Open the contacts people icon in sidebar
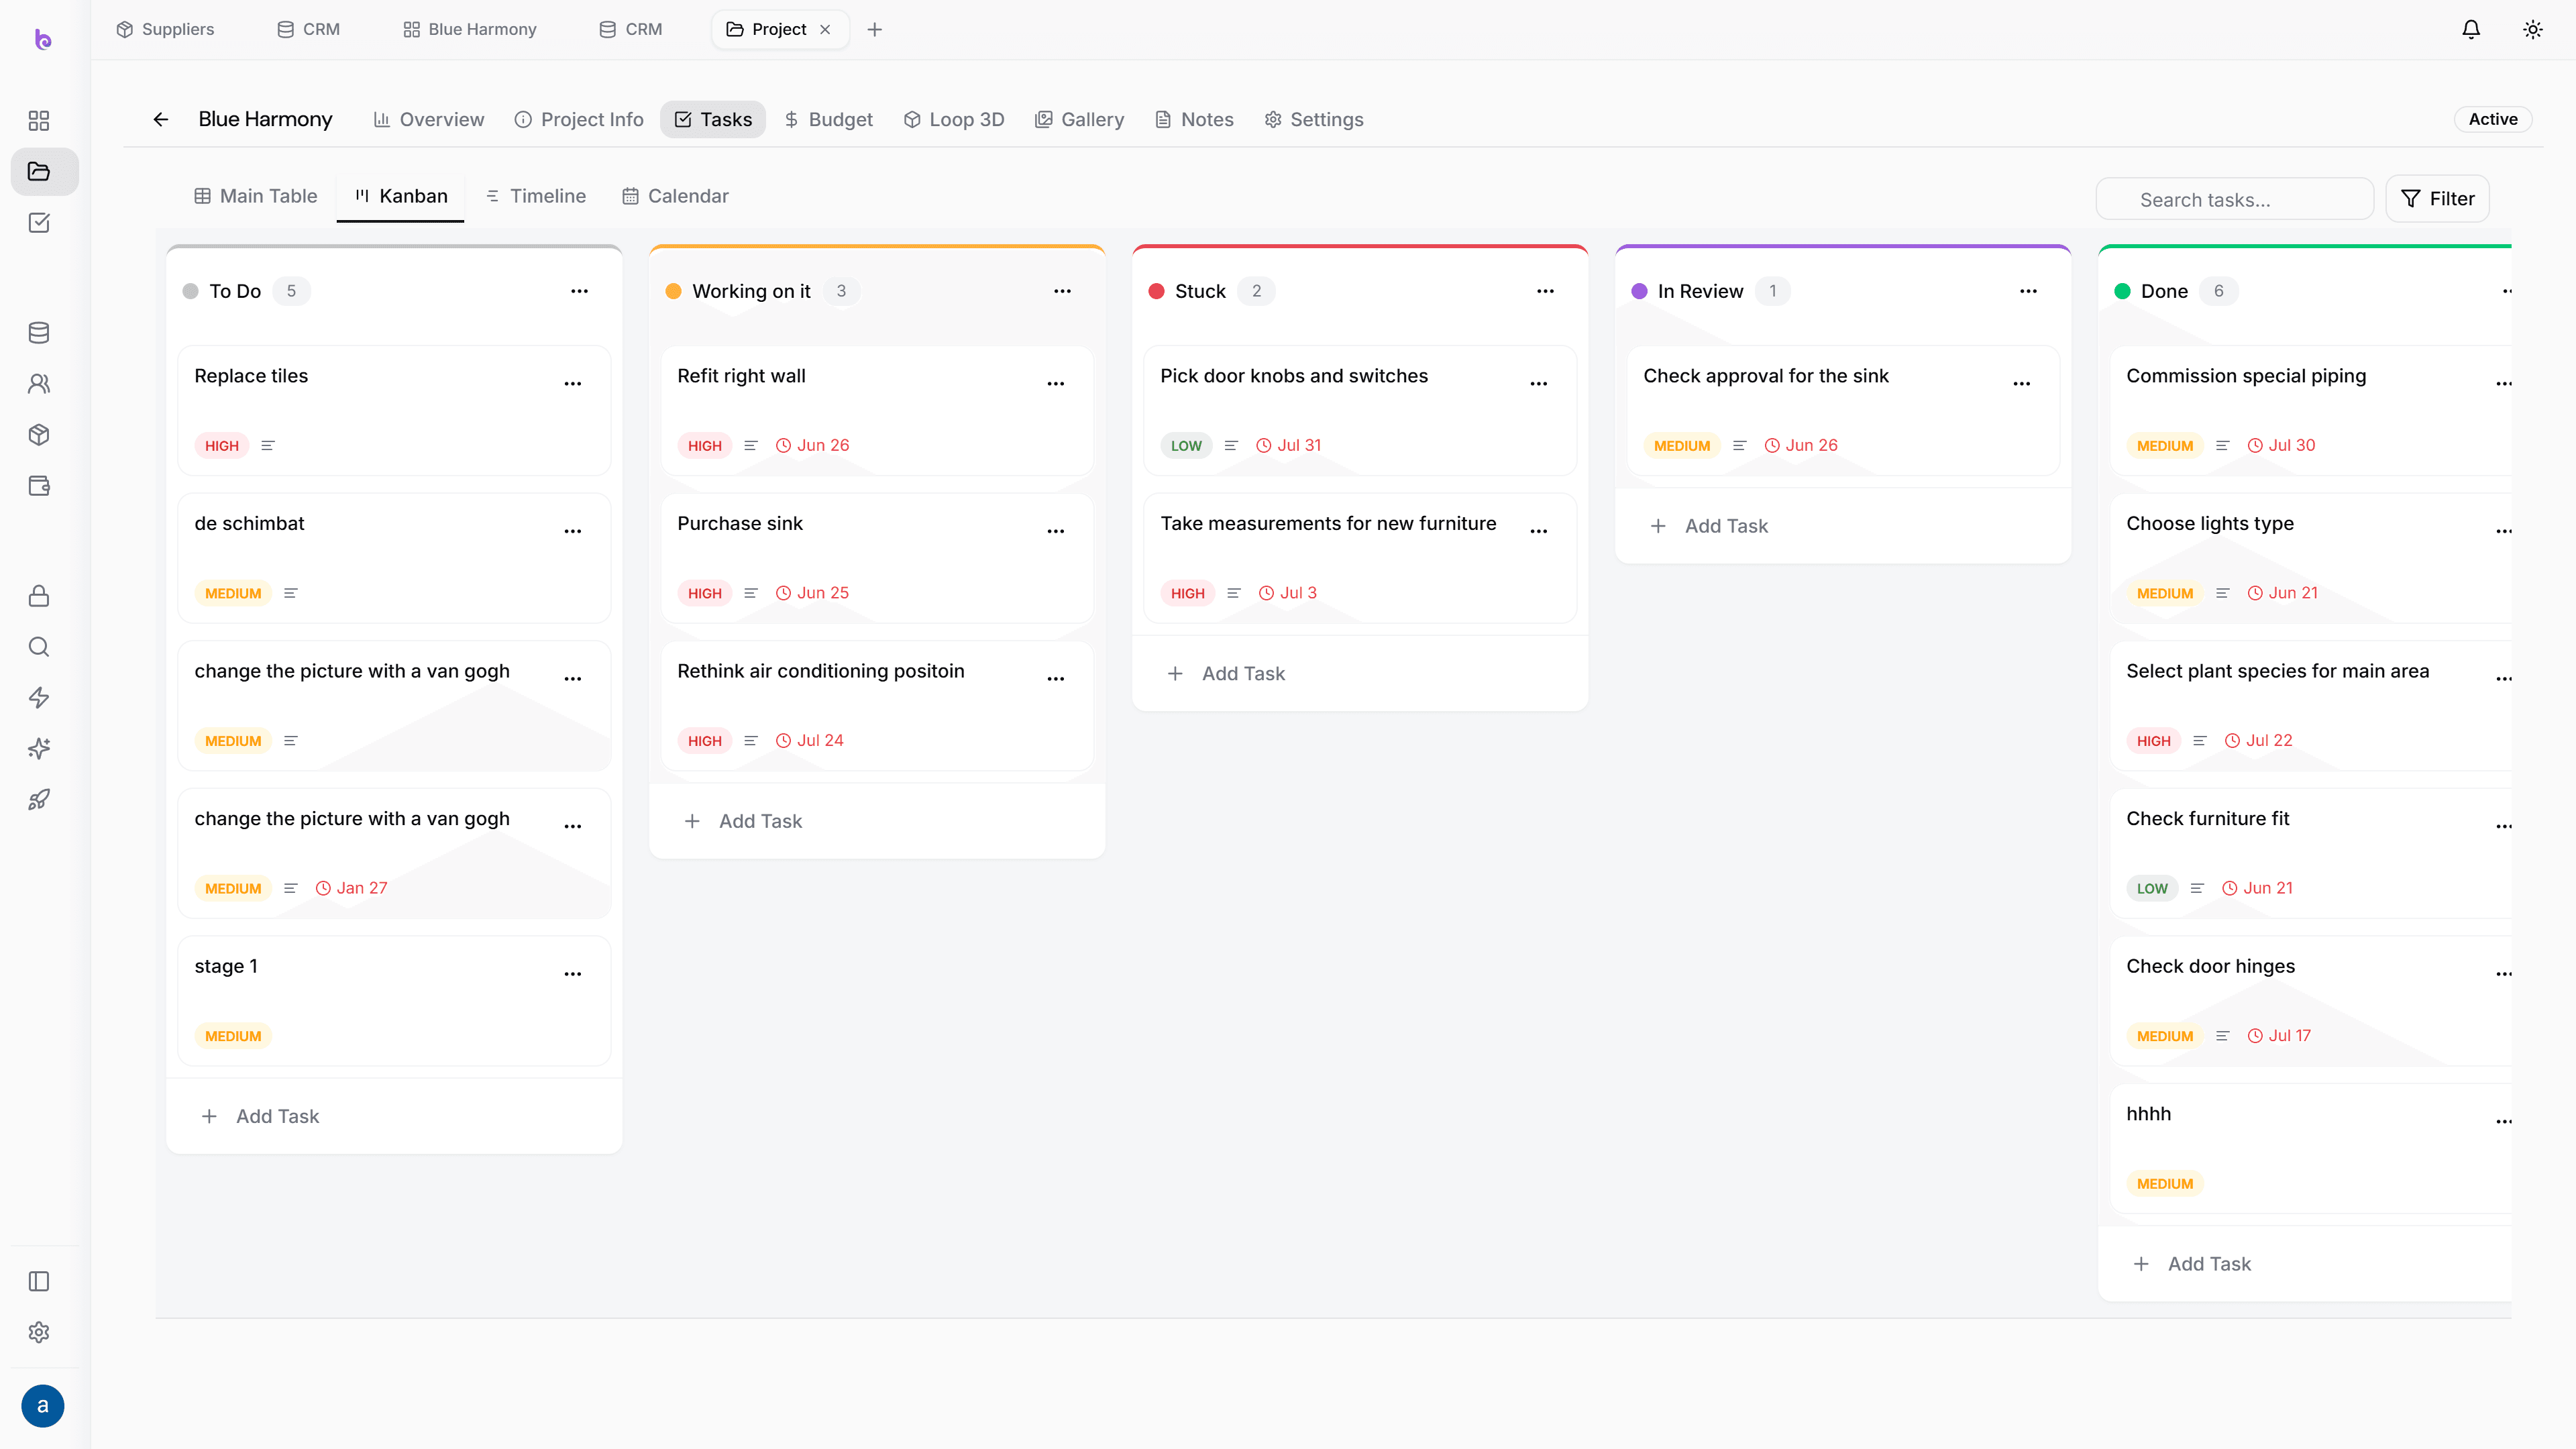Image resolution: width=2576 pixels, height=1449 pixels. pos(39,384)
